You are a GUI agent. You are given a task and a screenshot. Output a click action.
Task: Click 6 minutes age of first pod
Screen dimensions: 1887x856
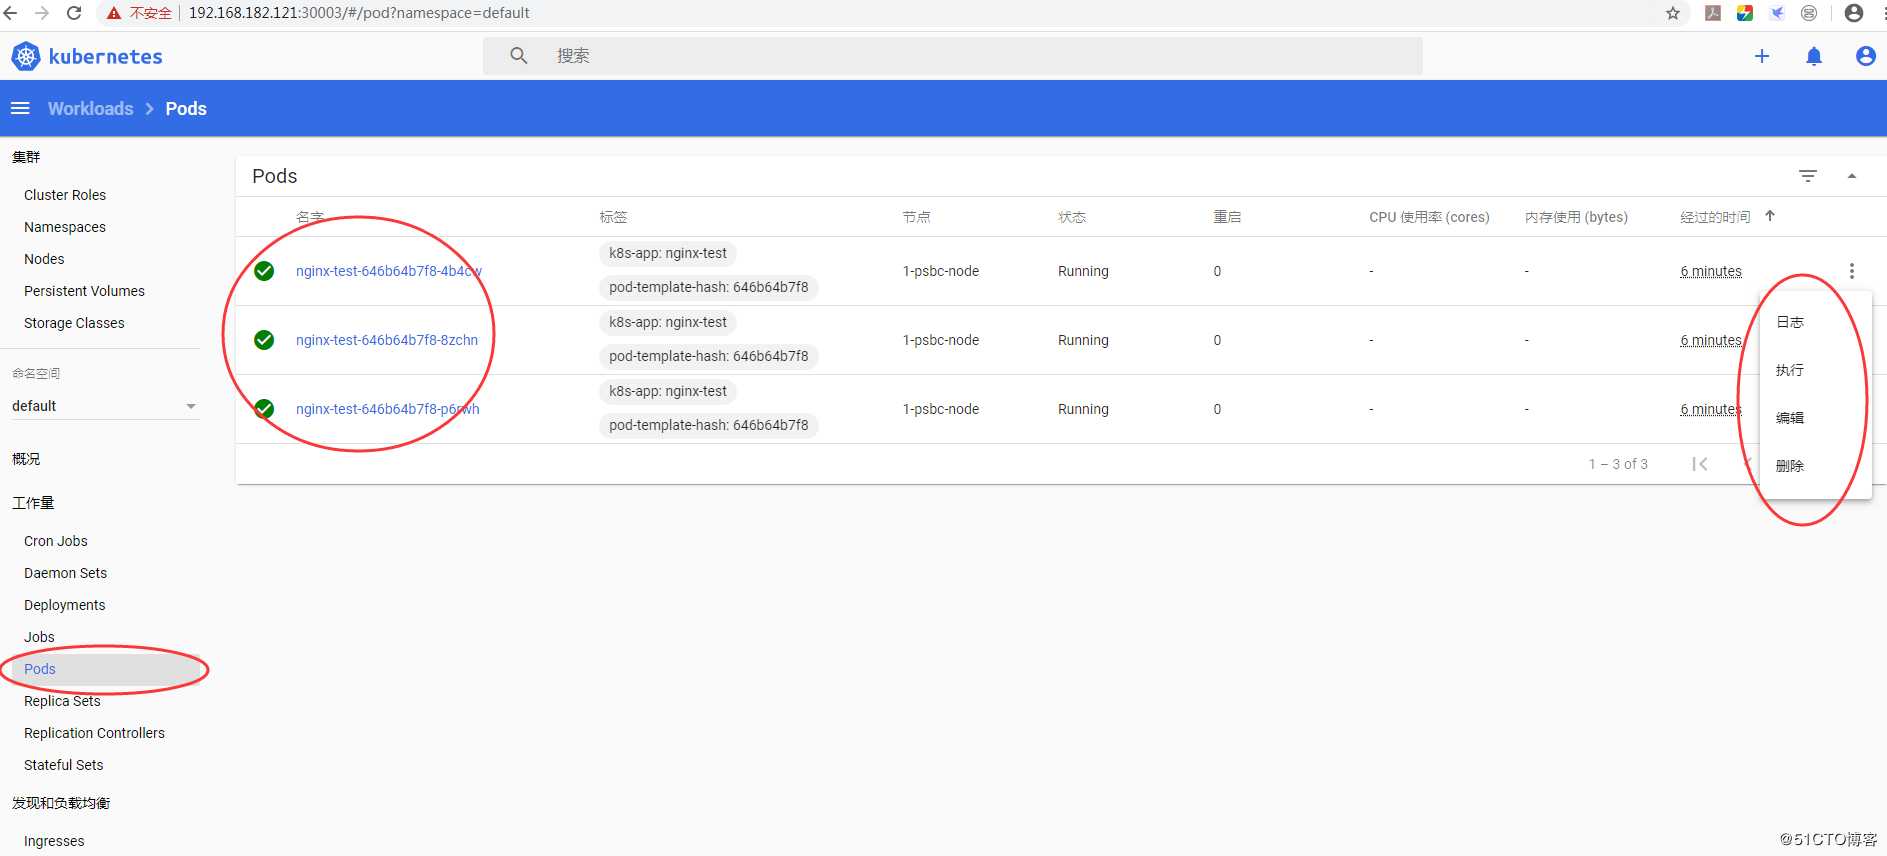click(x=1711, y=271)
